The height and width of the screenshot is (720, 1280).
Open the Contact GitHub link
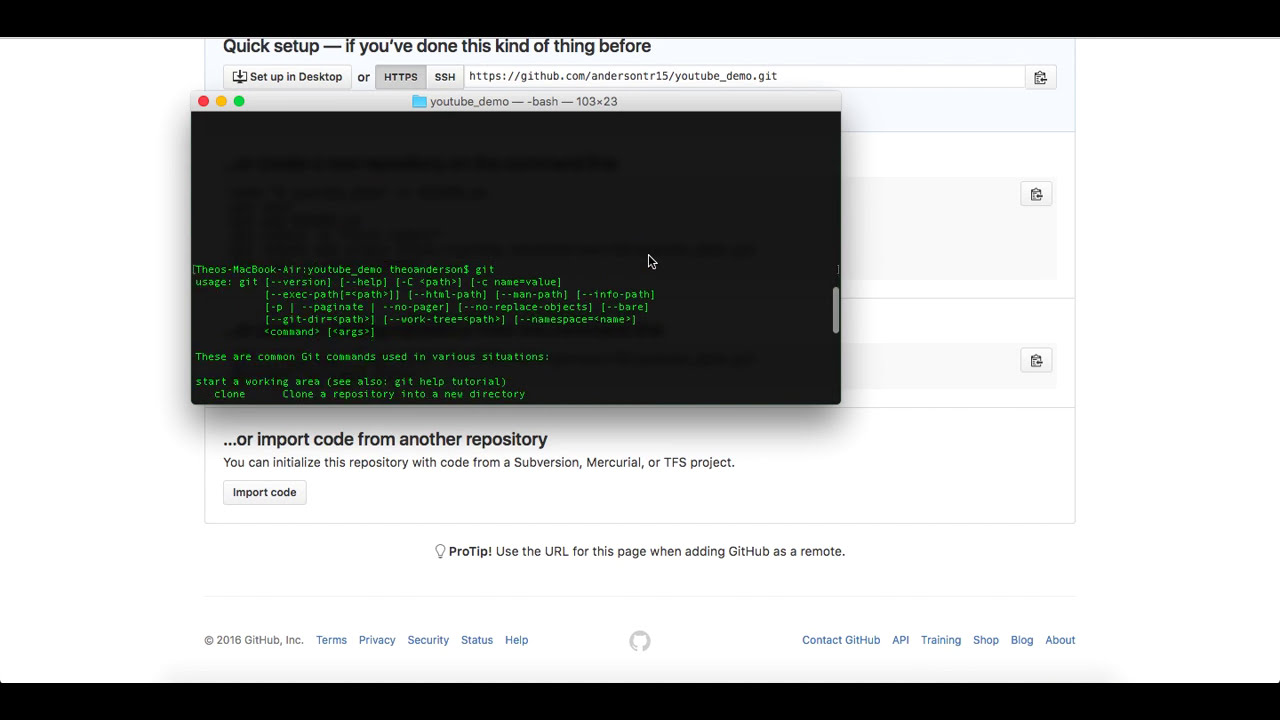pos(841,640)
